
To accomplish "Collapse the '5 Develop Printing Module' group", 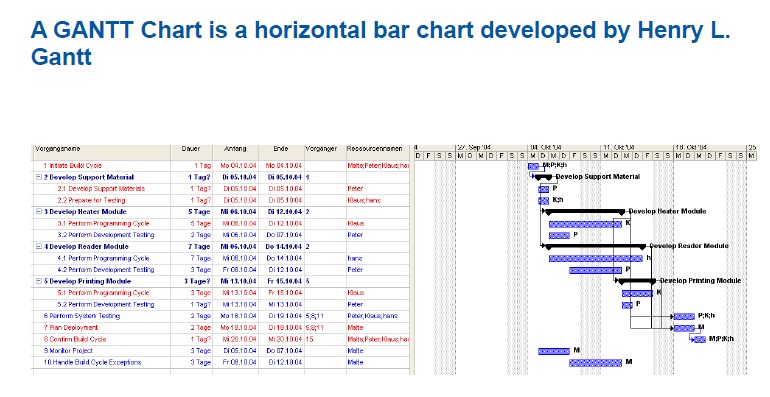I will [x=38, y=281].
